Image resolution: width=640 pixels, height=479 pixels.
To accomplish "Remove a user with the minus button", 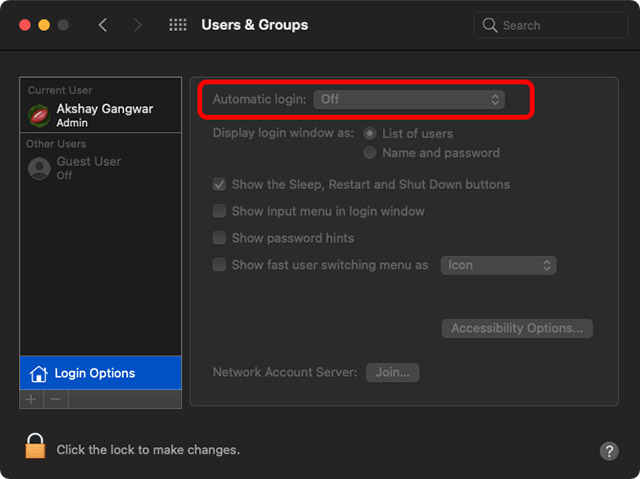I will click(x=56, y=399).
